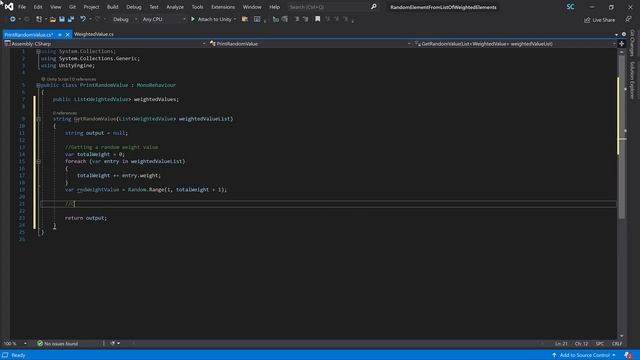The height and width of the screenshot is (360, 640).
Task: Open code cleanup broom icon dropdown
Action: click(115, 344)
